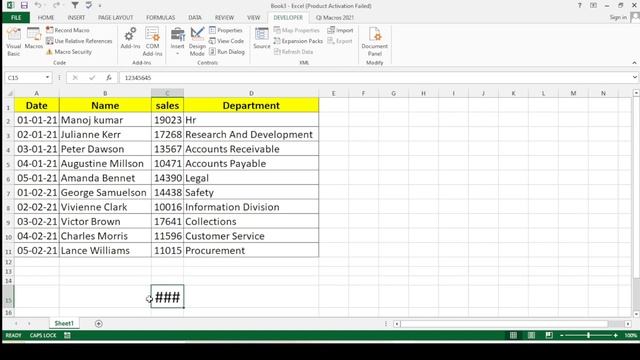Click Save in the Quick Access Toolbar
Screen dimensions: 640x360
[x=24, y=5]
